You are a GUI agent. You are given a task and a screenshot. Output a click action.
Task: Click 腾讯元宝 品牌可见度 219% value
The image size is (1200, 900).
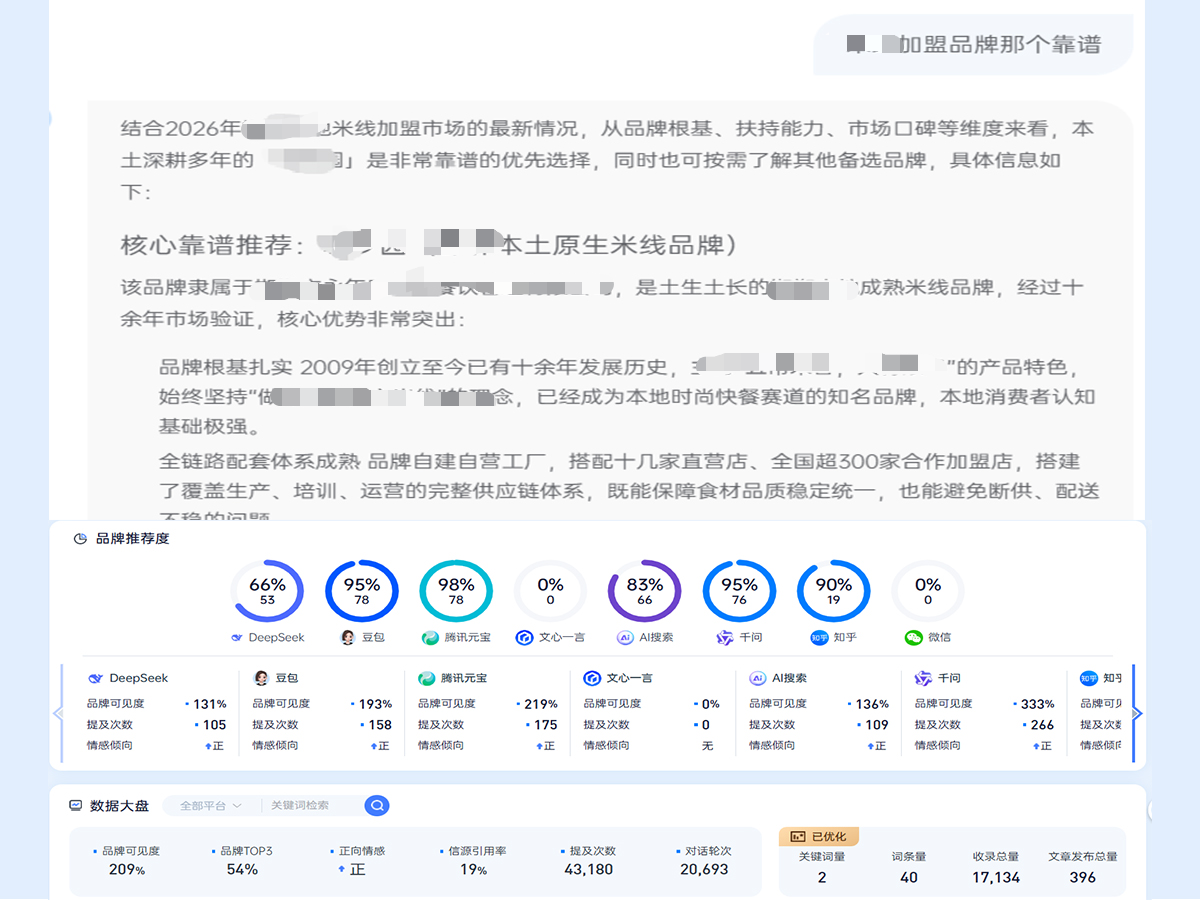(x=541, y=704)
